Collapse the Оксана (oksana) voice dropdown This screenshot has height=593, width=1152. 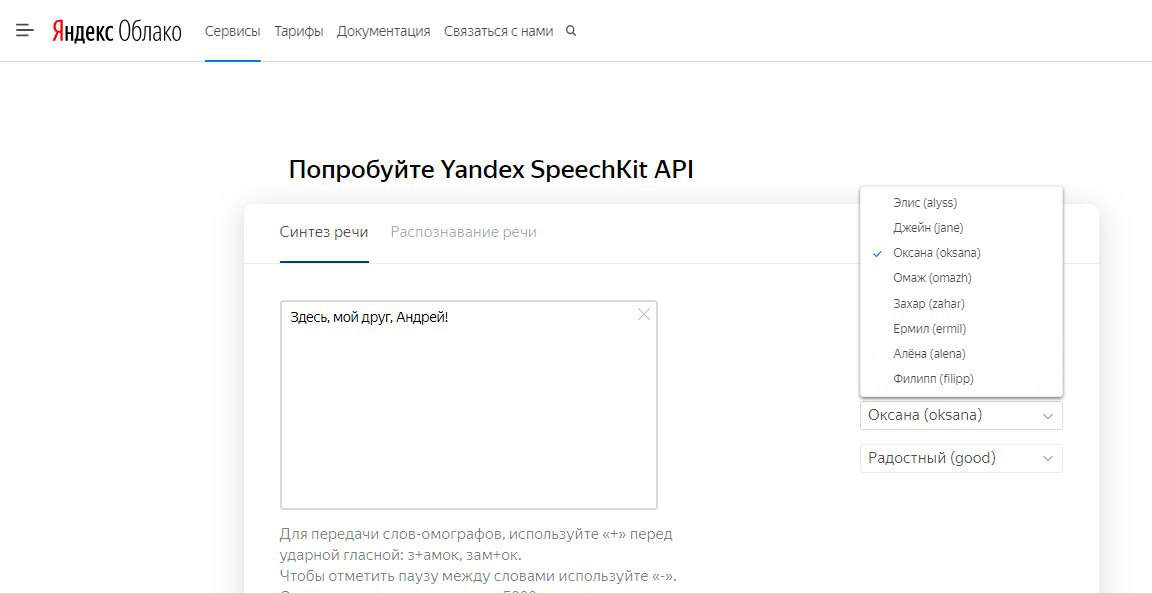coord(961,415)
